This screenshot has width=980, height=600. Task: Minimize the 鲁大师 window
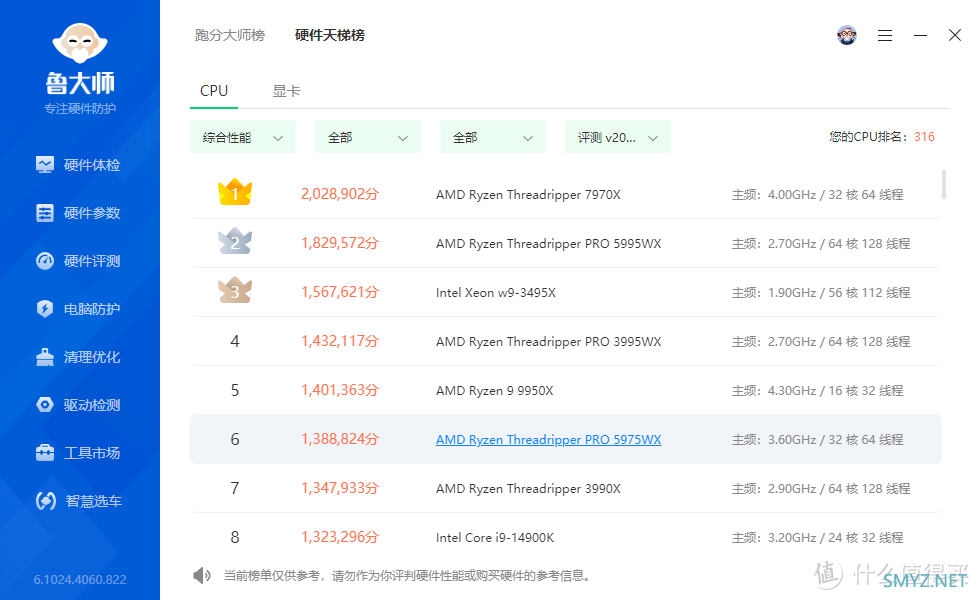pos(921,36)
